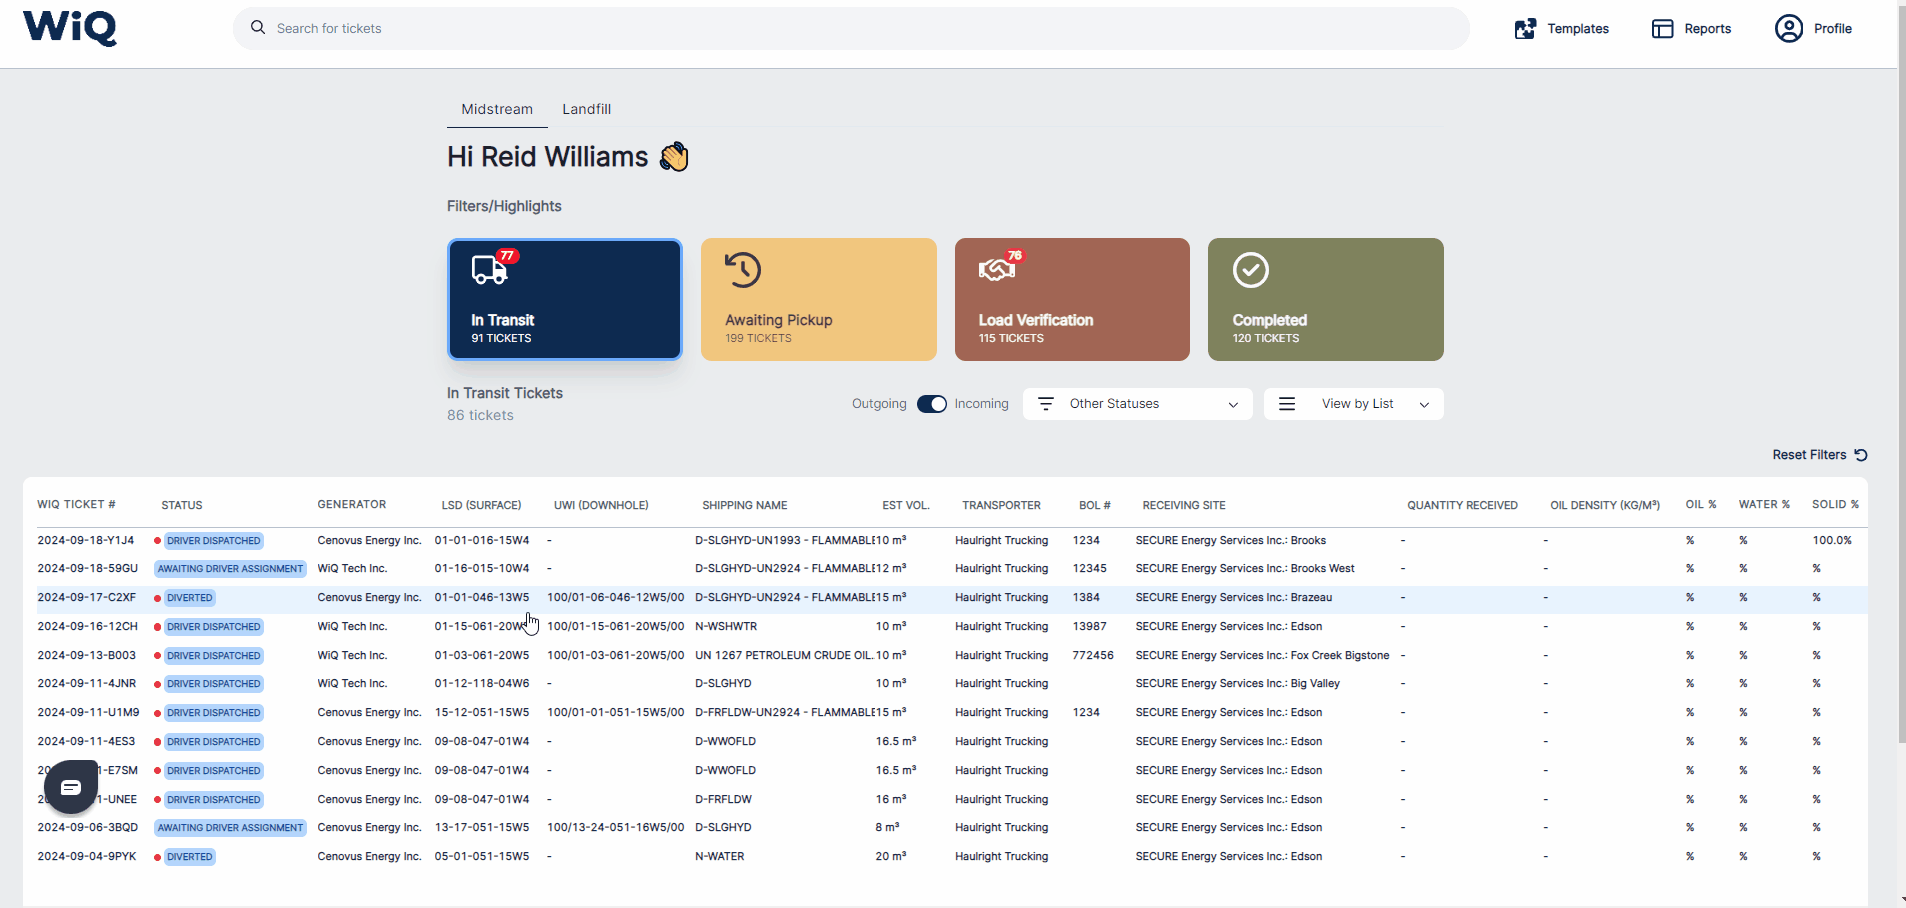Click the In Transit truck icon

pos(489,270)
